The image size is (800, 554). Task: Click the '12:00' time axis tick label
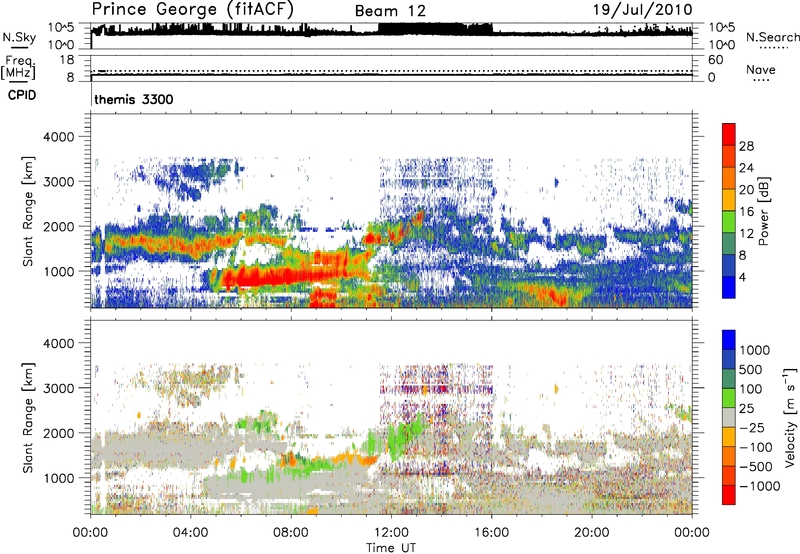coord(391,533)
